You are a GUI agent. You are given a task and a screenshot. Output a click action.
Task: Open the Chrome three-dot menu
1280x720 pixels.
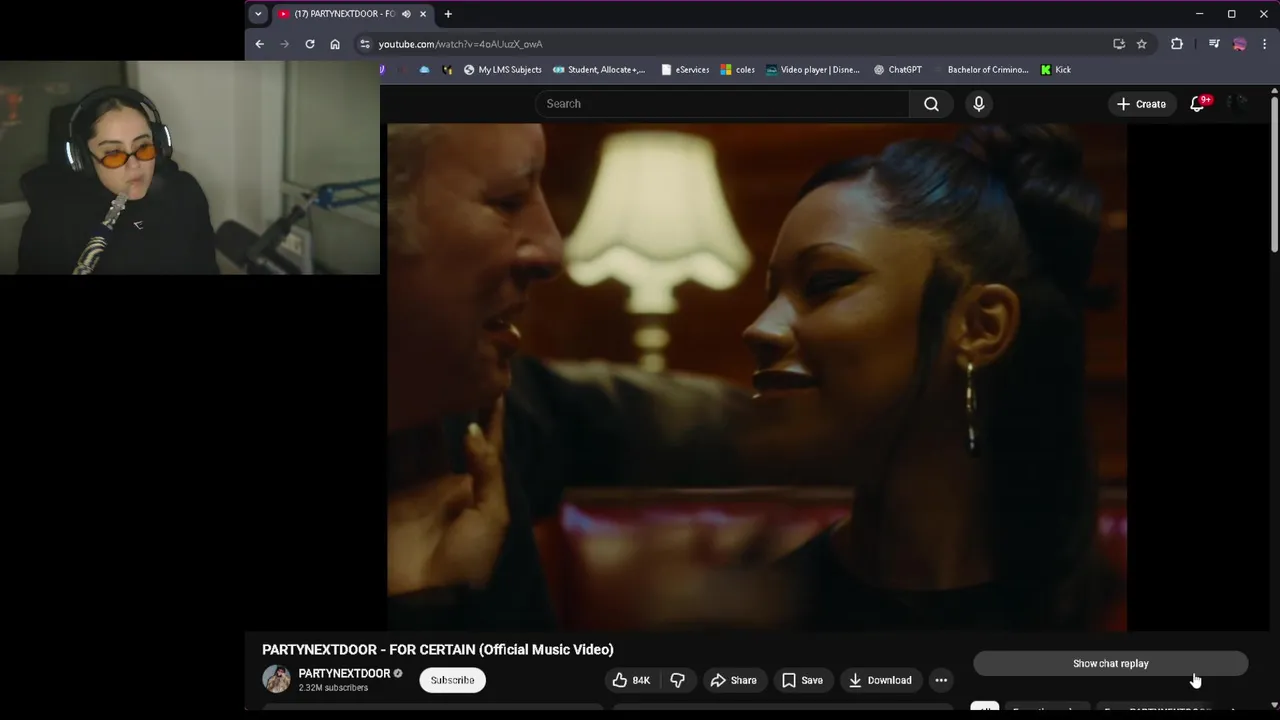point(1265,44)
